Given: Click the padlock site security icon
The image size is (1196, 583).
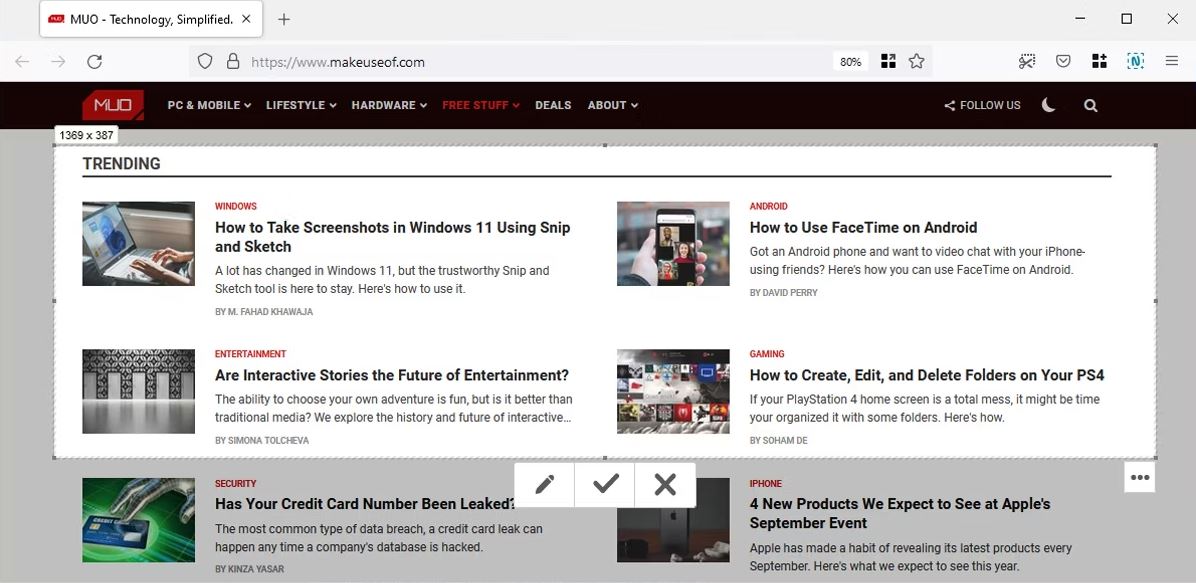Looking at the screenshot, I should pos(233,62).
